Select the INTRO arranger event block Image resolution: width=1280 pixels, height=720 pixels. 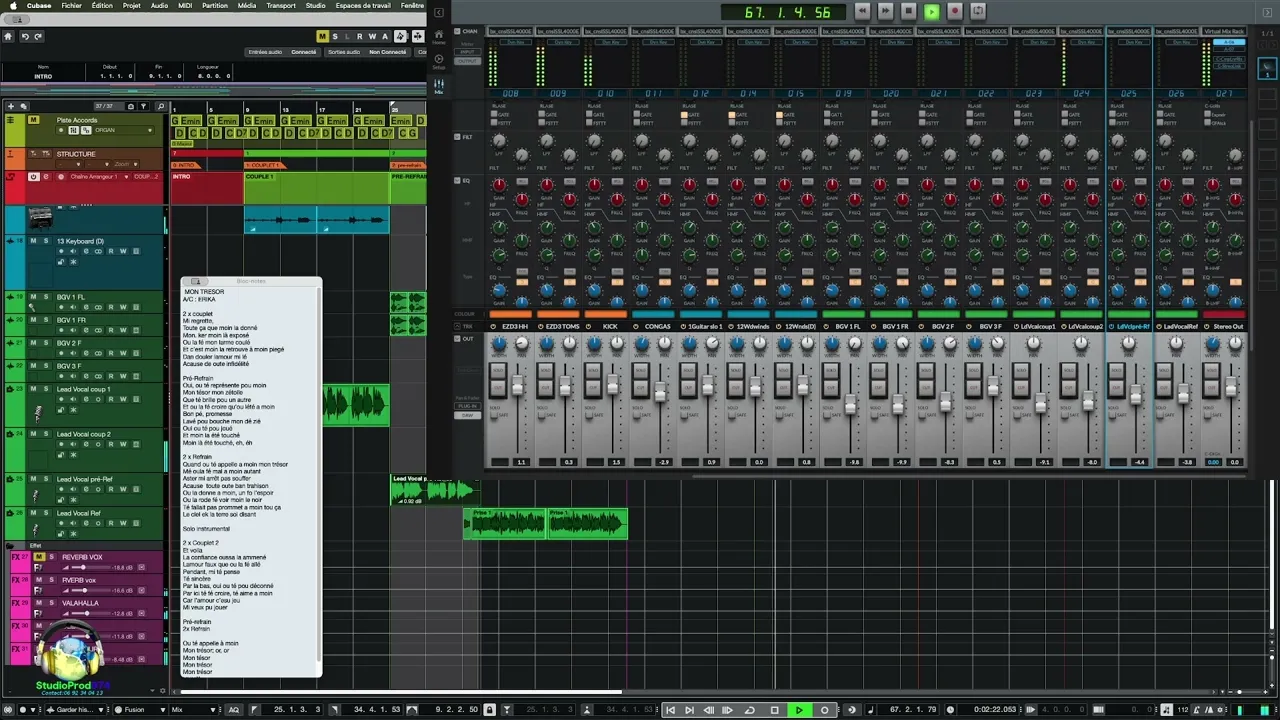click(208, 188)
